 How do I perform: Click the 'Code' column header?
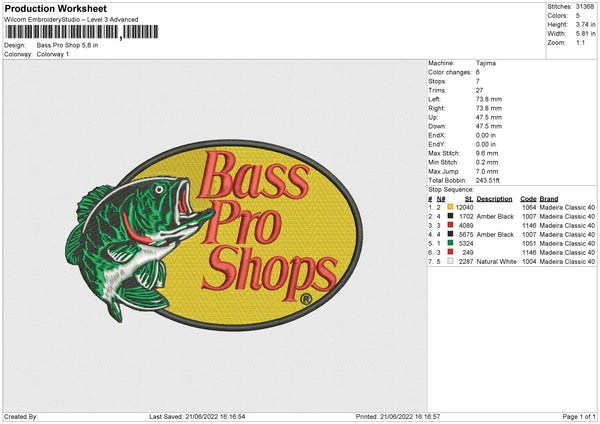point(528,199)
